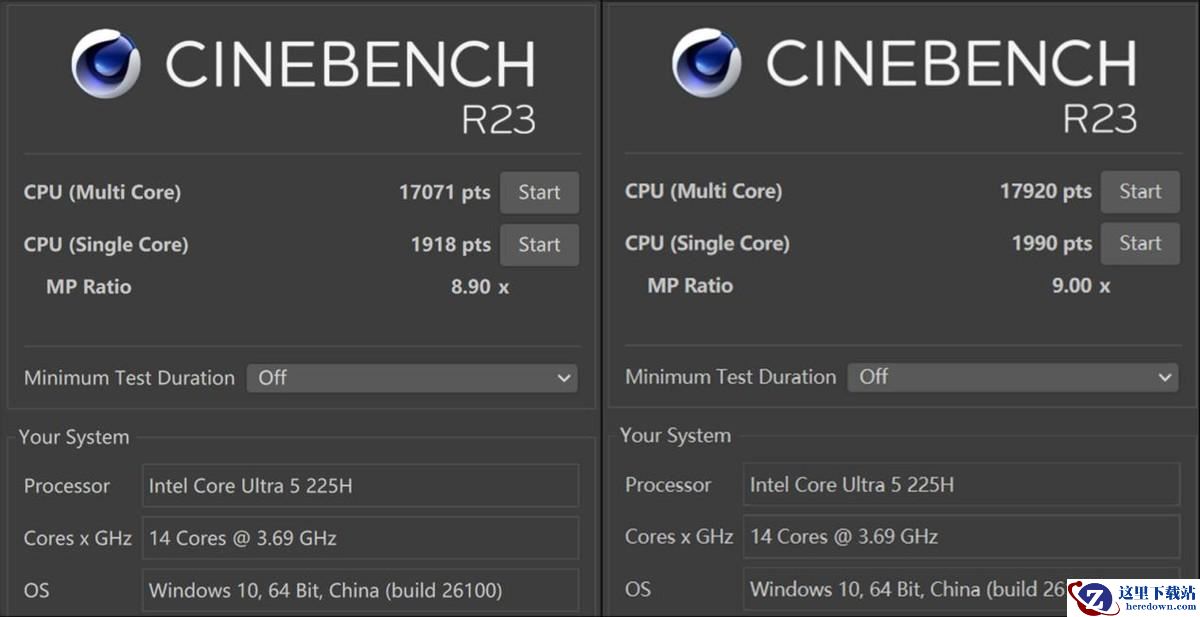Click the 8.90 x MP Ratio value
Screen dimensions: 1200x617
tap(480, 287)
